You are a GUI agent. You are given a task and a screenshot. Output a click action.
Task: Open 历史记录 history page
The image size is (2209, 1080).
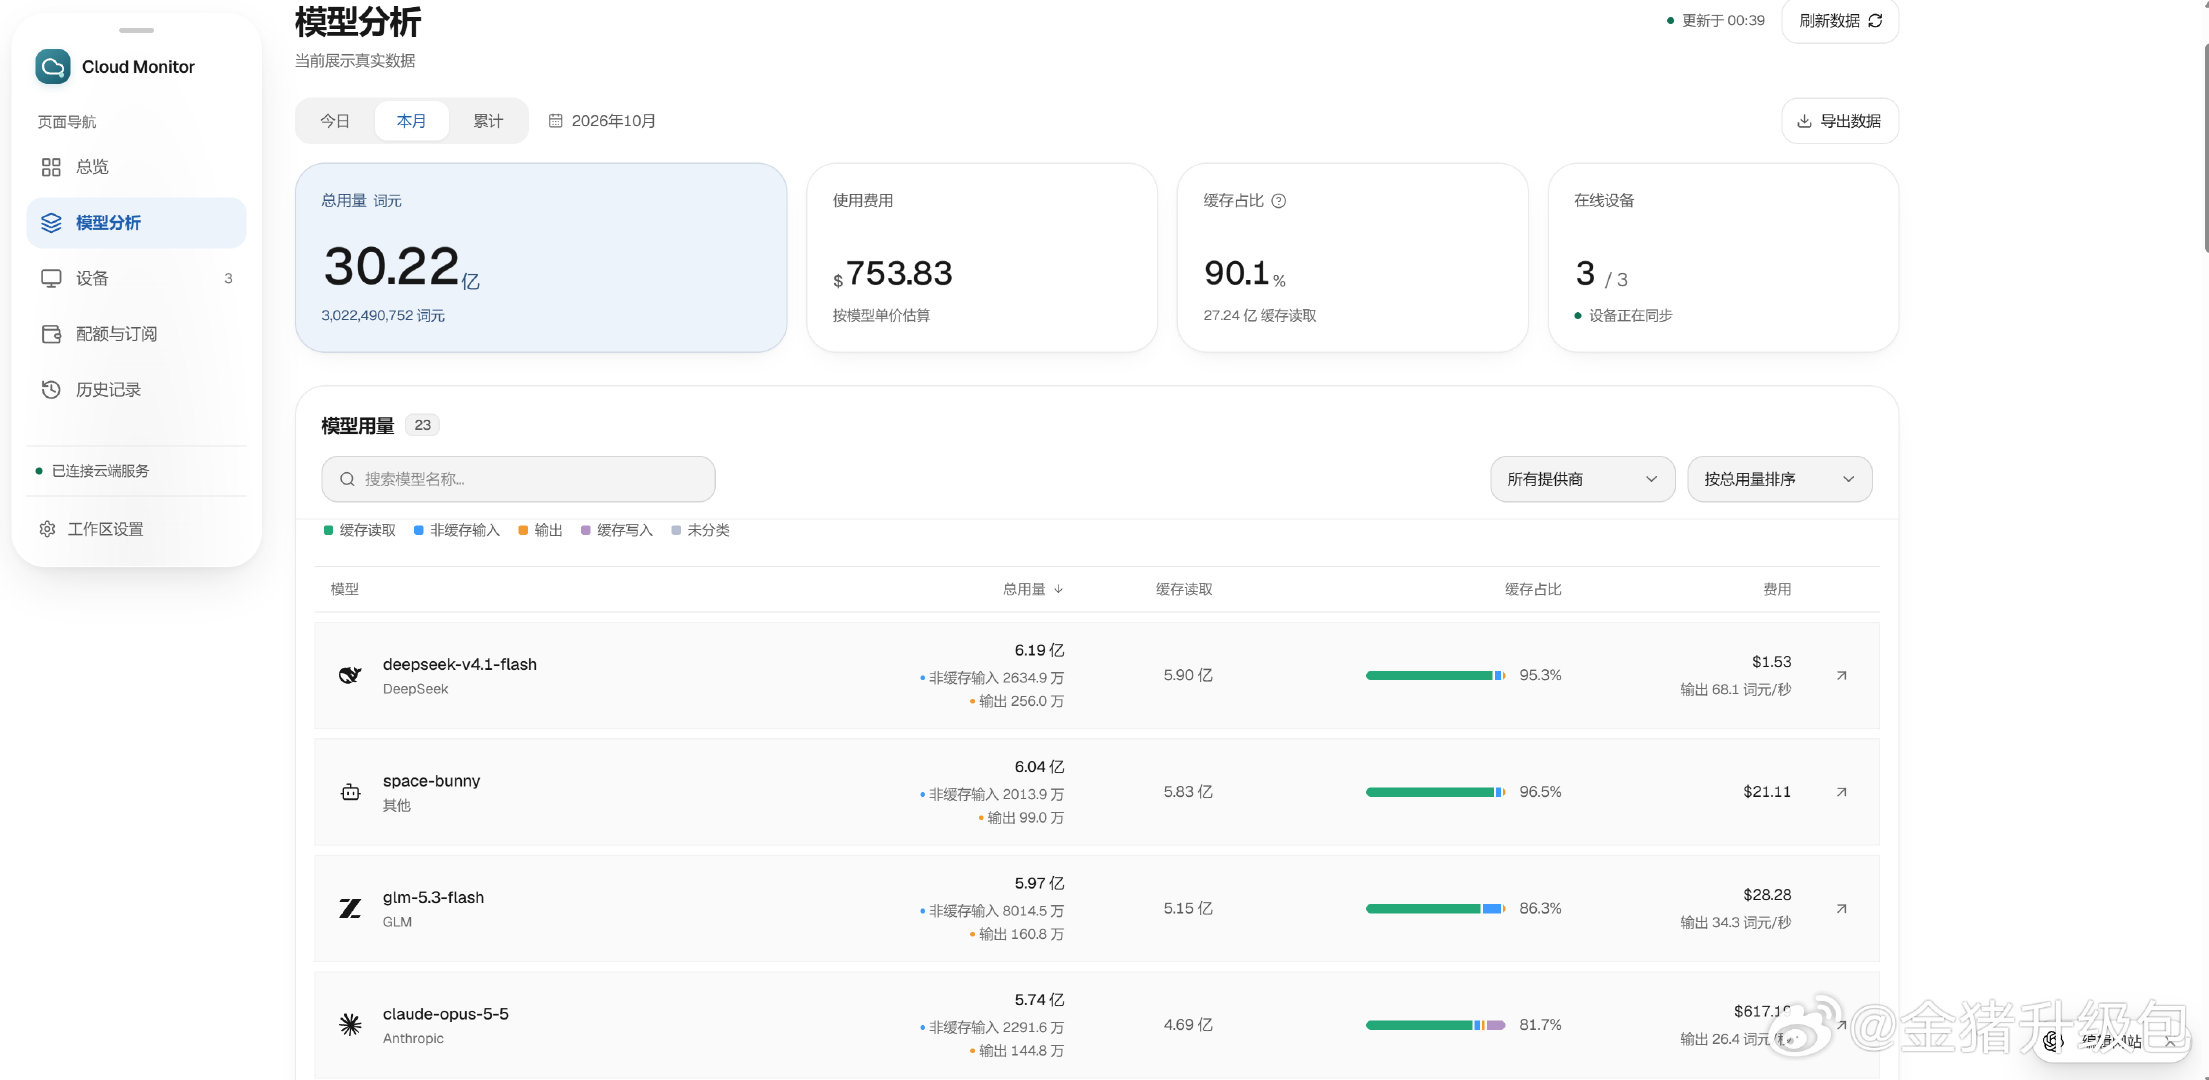coord(136,390)
